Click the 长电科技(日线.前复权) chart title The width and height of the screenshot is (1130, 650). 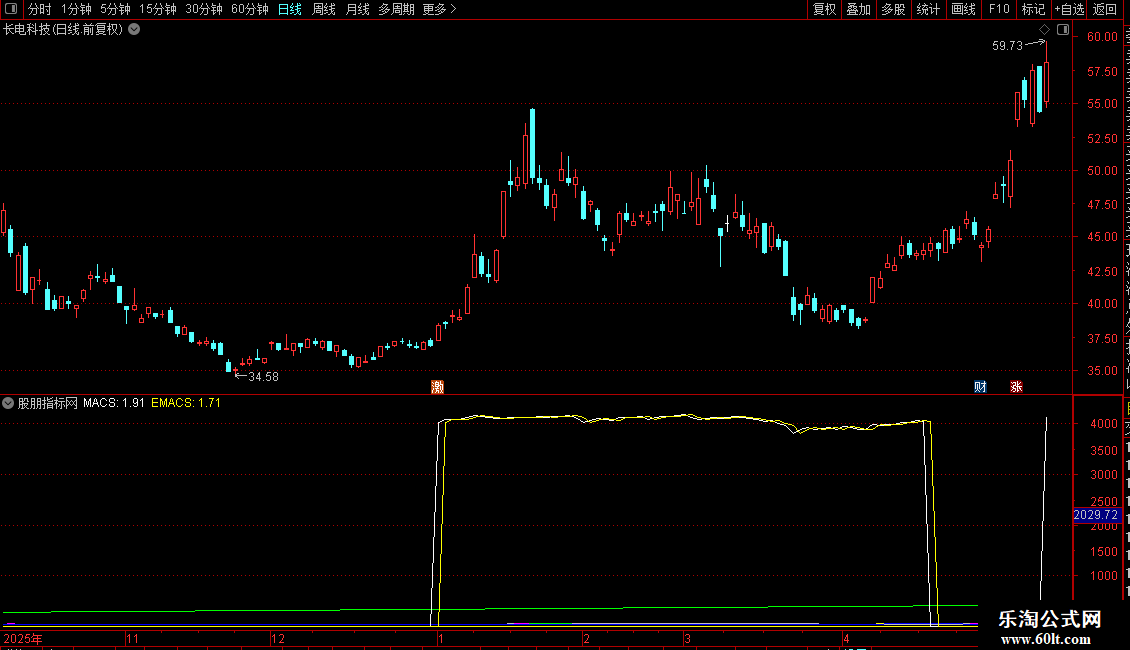point(63,30)
